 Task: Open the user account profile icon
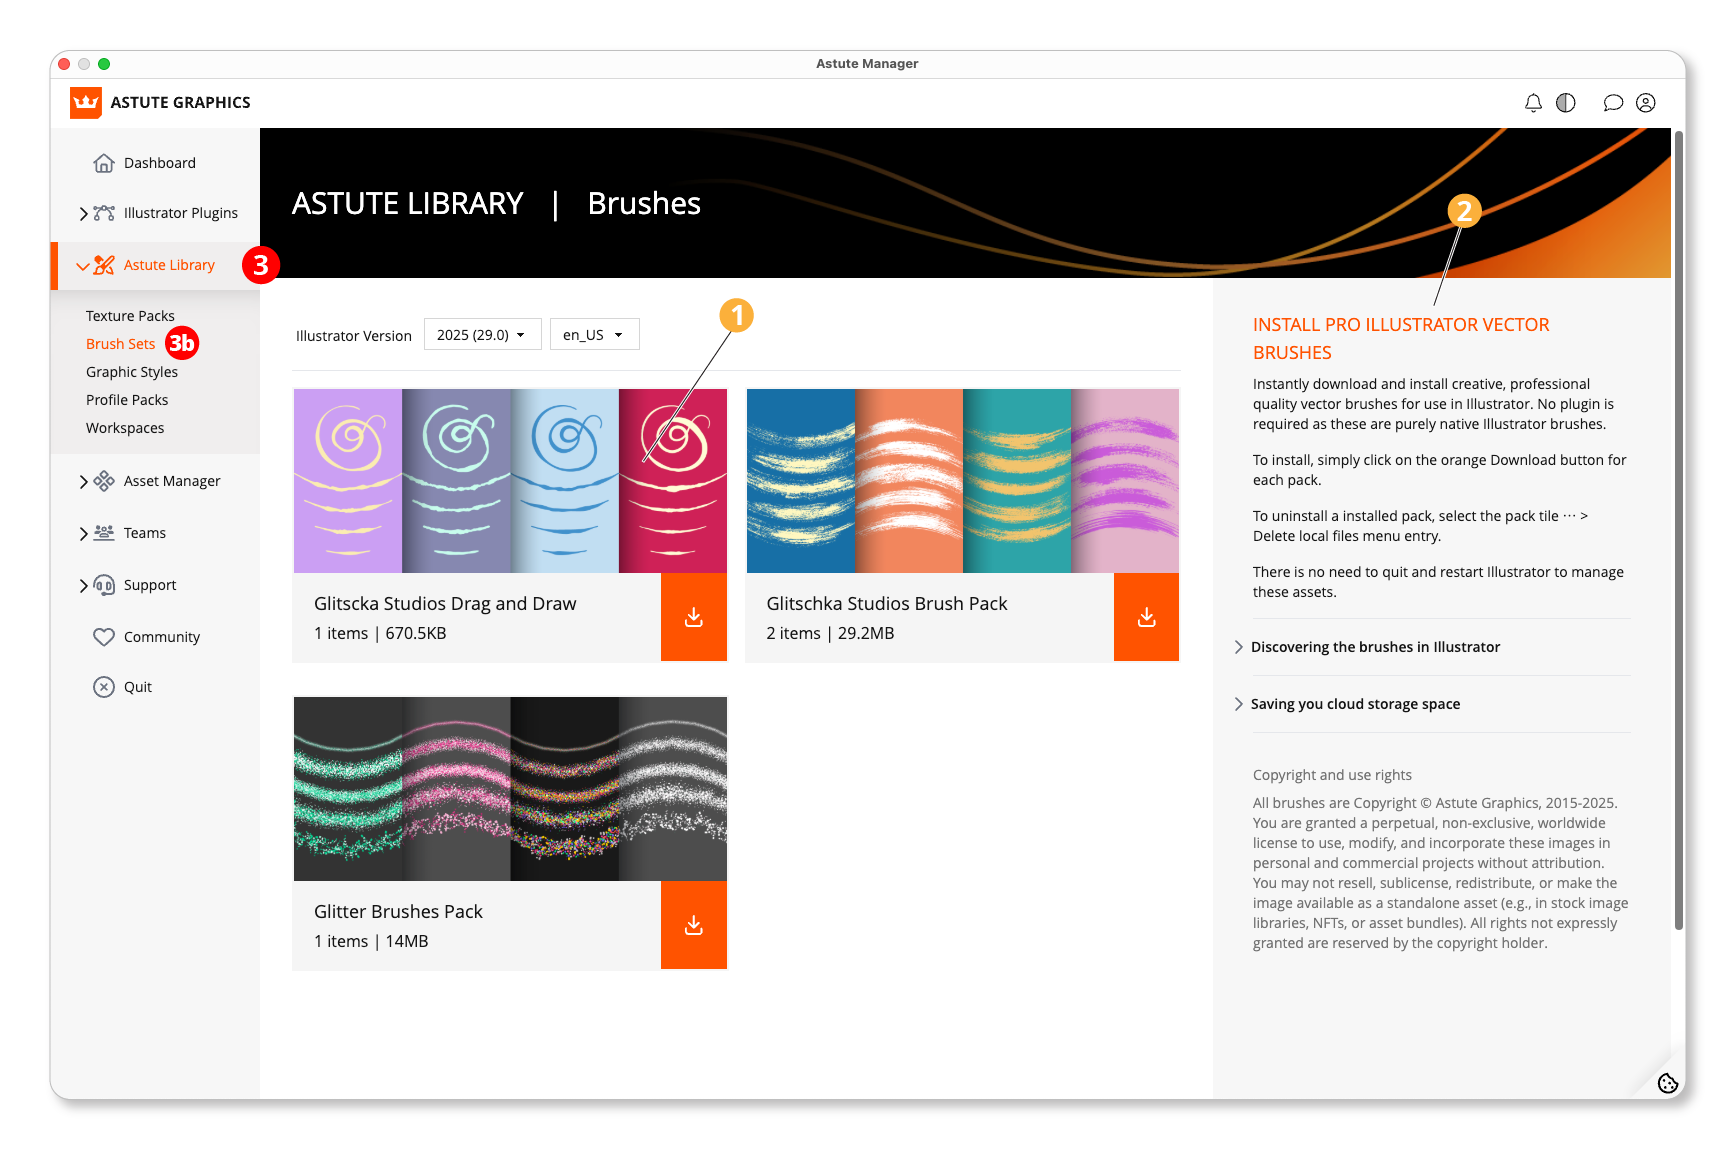point(1646,103)
